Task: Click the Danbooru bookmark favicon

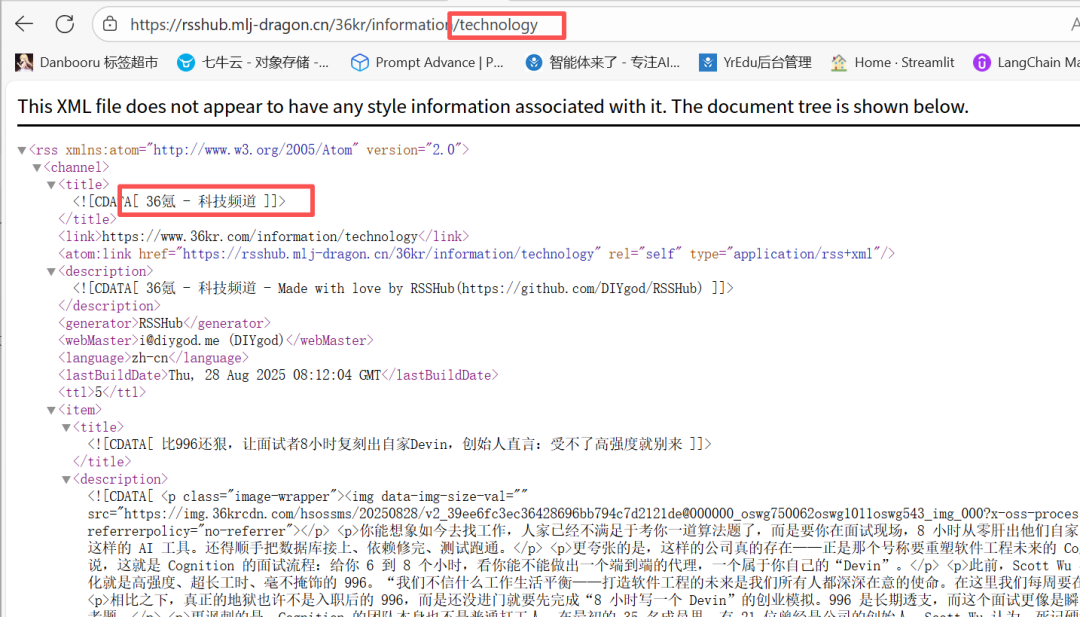Action: 24,63
